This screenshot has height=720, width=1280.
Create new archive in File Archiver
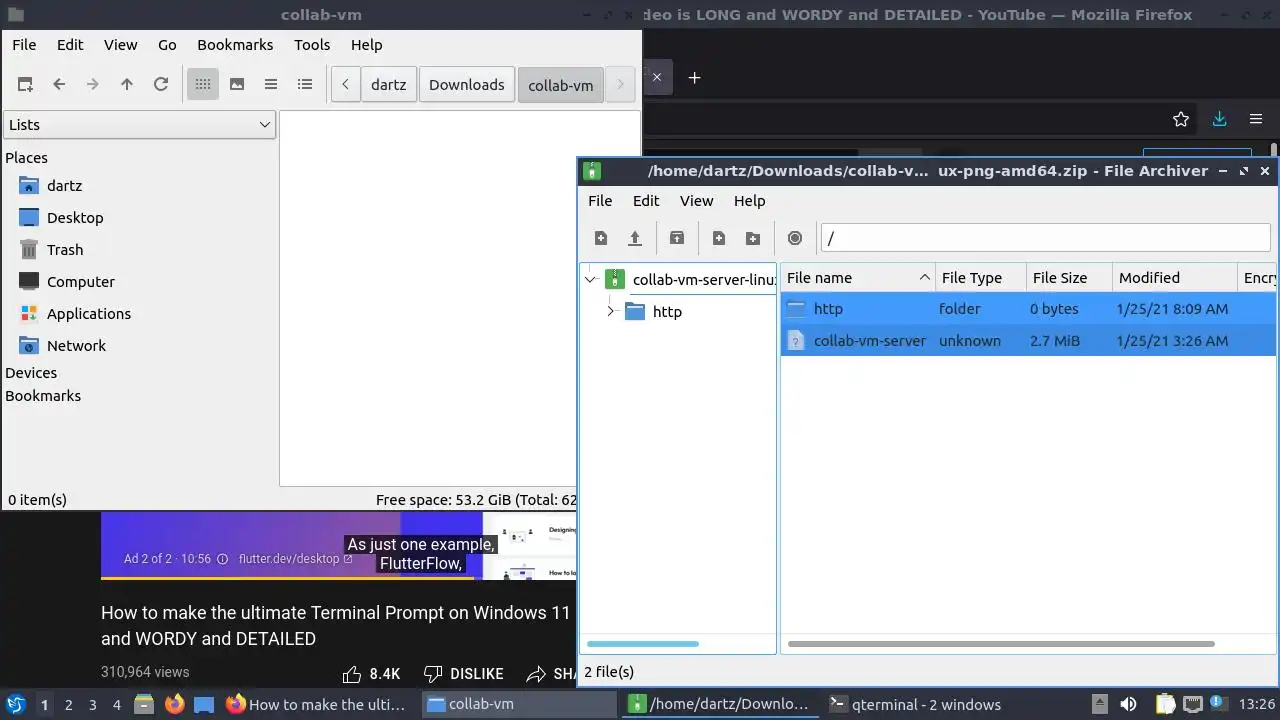[601, 238]
